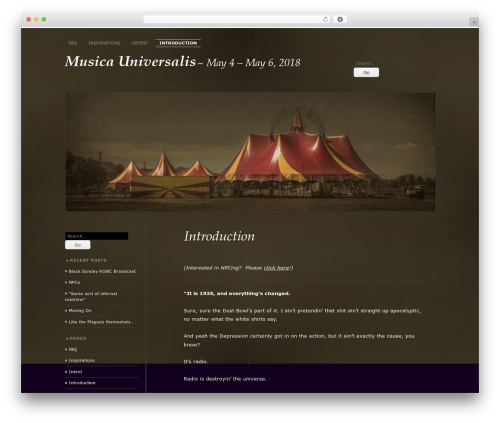The image size is (500, 423).
Task: Select the Introduction top menu item
Action: [178, 43]
